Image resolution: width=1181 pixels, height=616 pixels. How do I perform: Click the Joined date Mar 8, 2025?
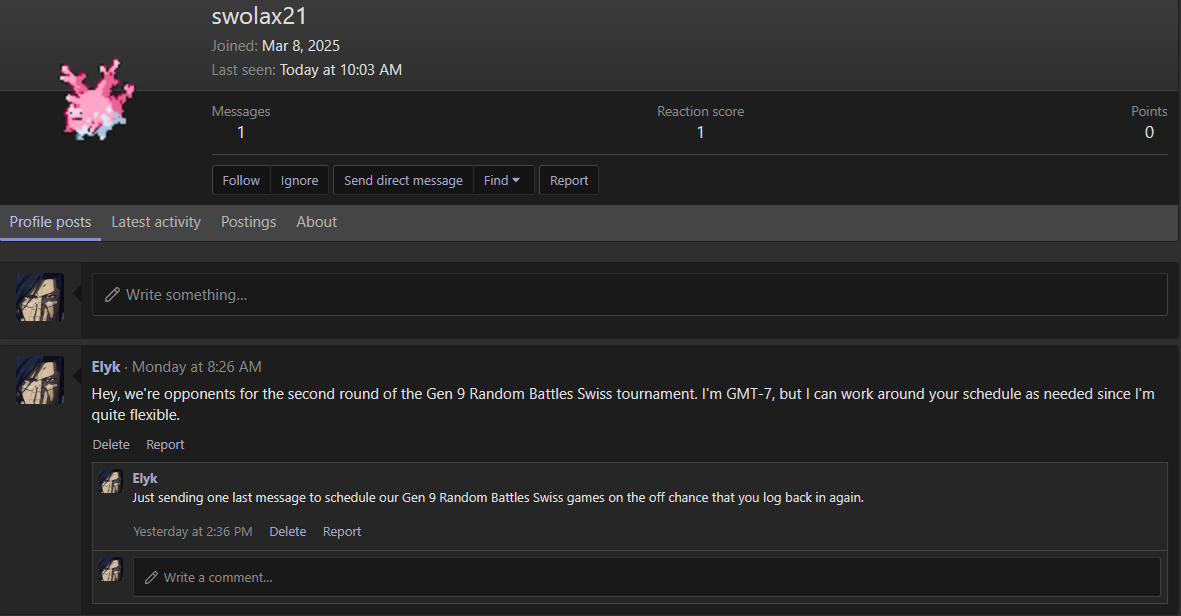[x=301, y=46]
